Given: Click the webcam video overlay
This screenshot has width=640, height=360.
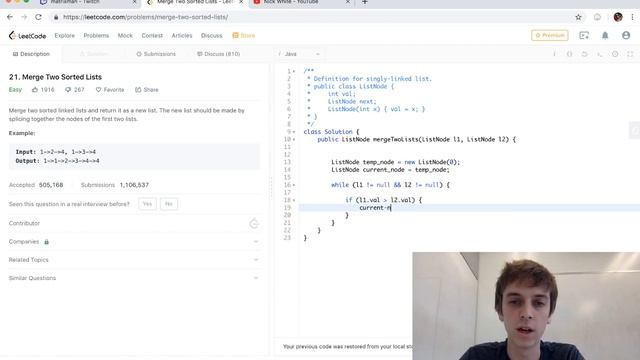Looking at the screenshot, I should tap(526, 306).
